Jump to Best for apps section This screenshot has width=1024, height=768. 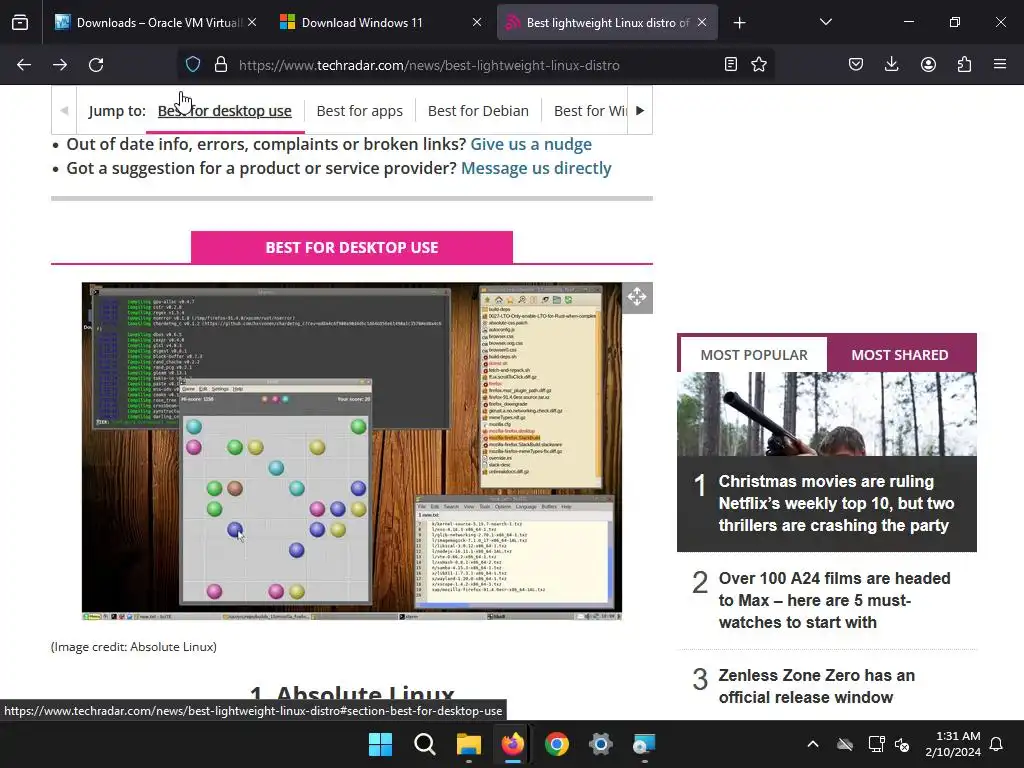point(360,111)
